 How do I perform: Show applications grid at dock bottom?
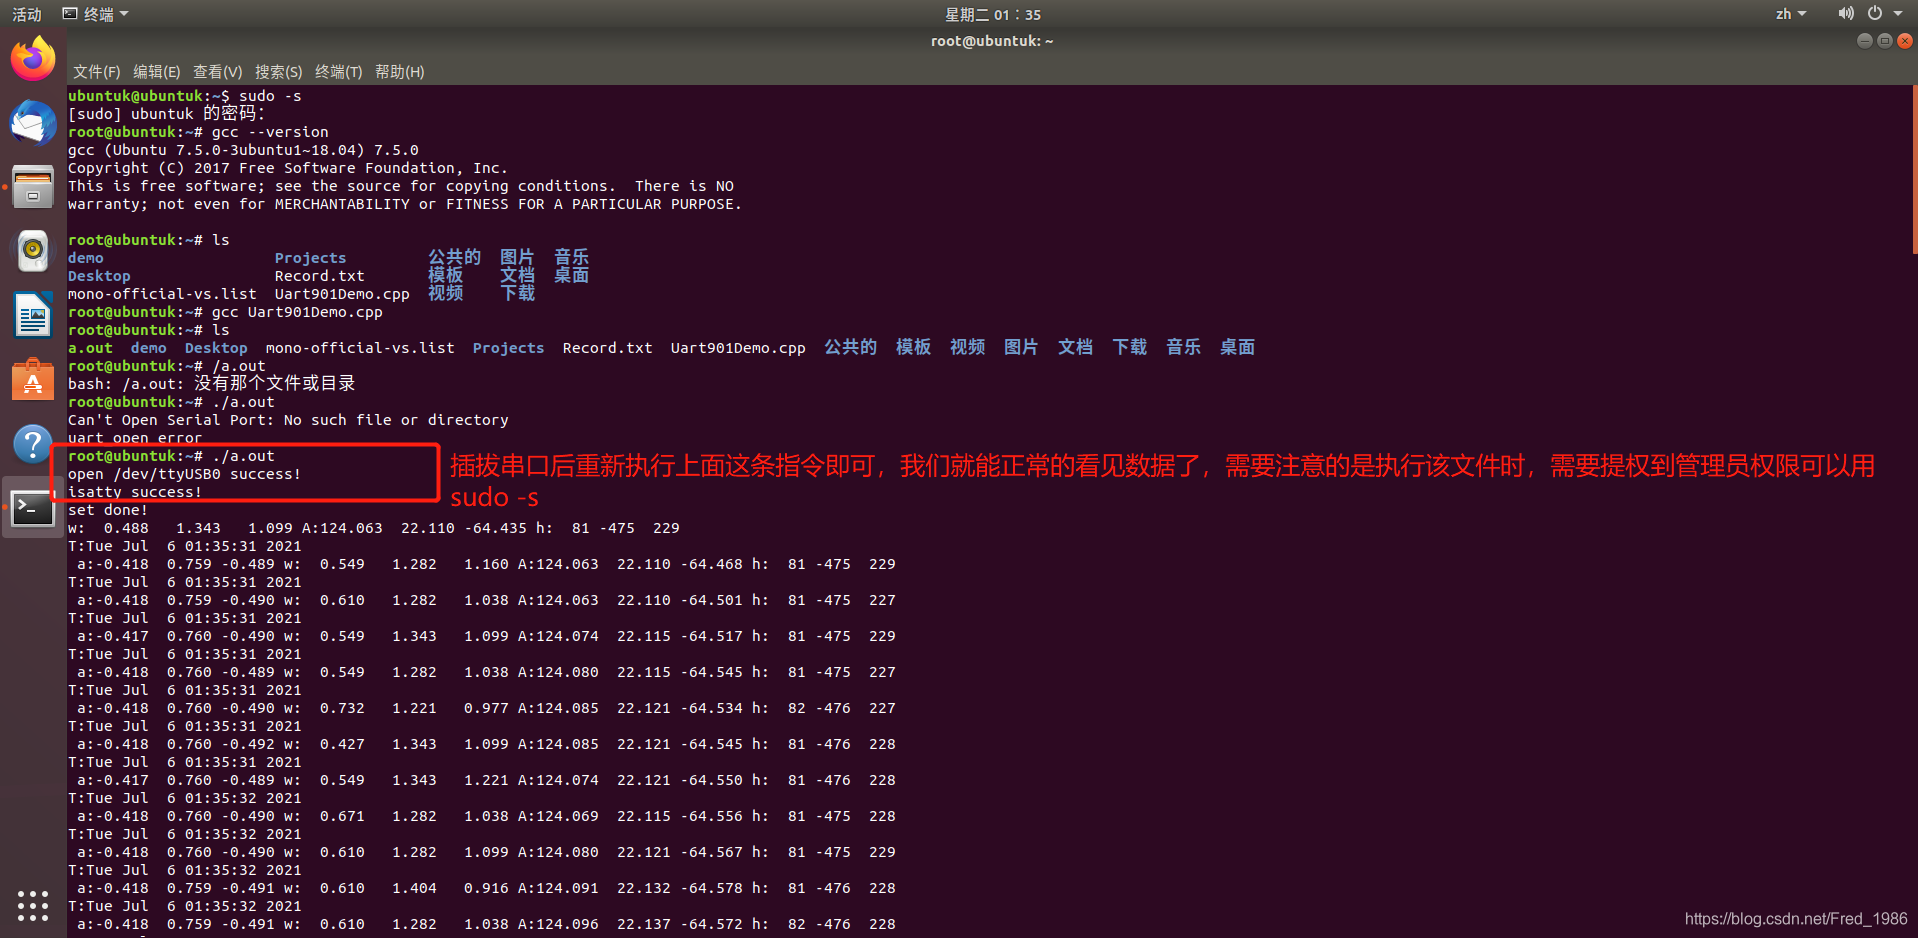click(33, 906)
